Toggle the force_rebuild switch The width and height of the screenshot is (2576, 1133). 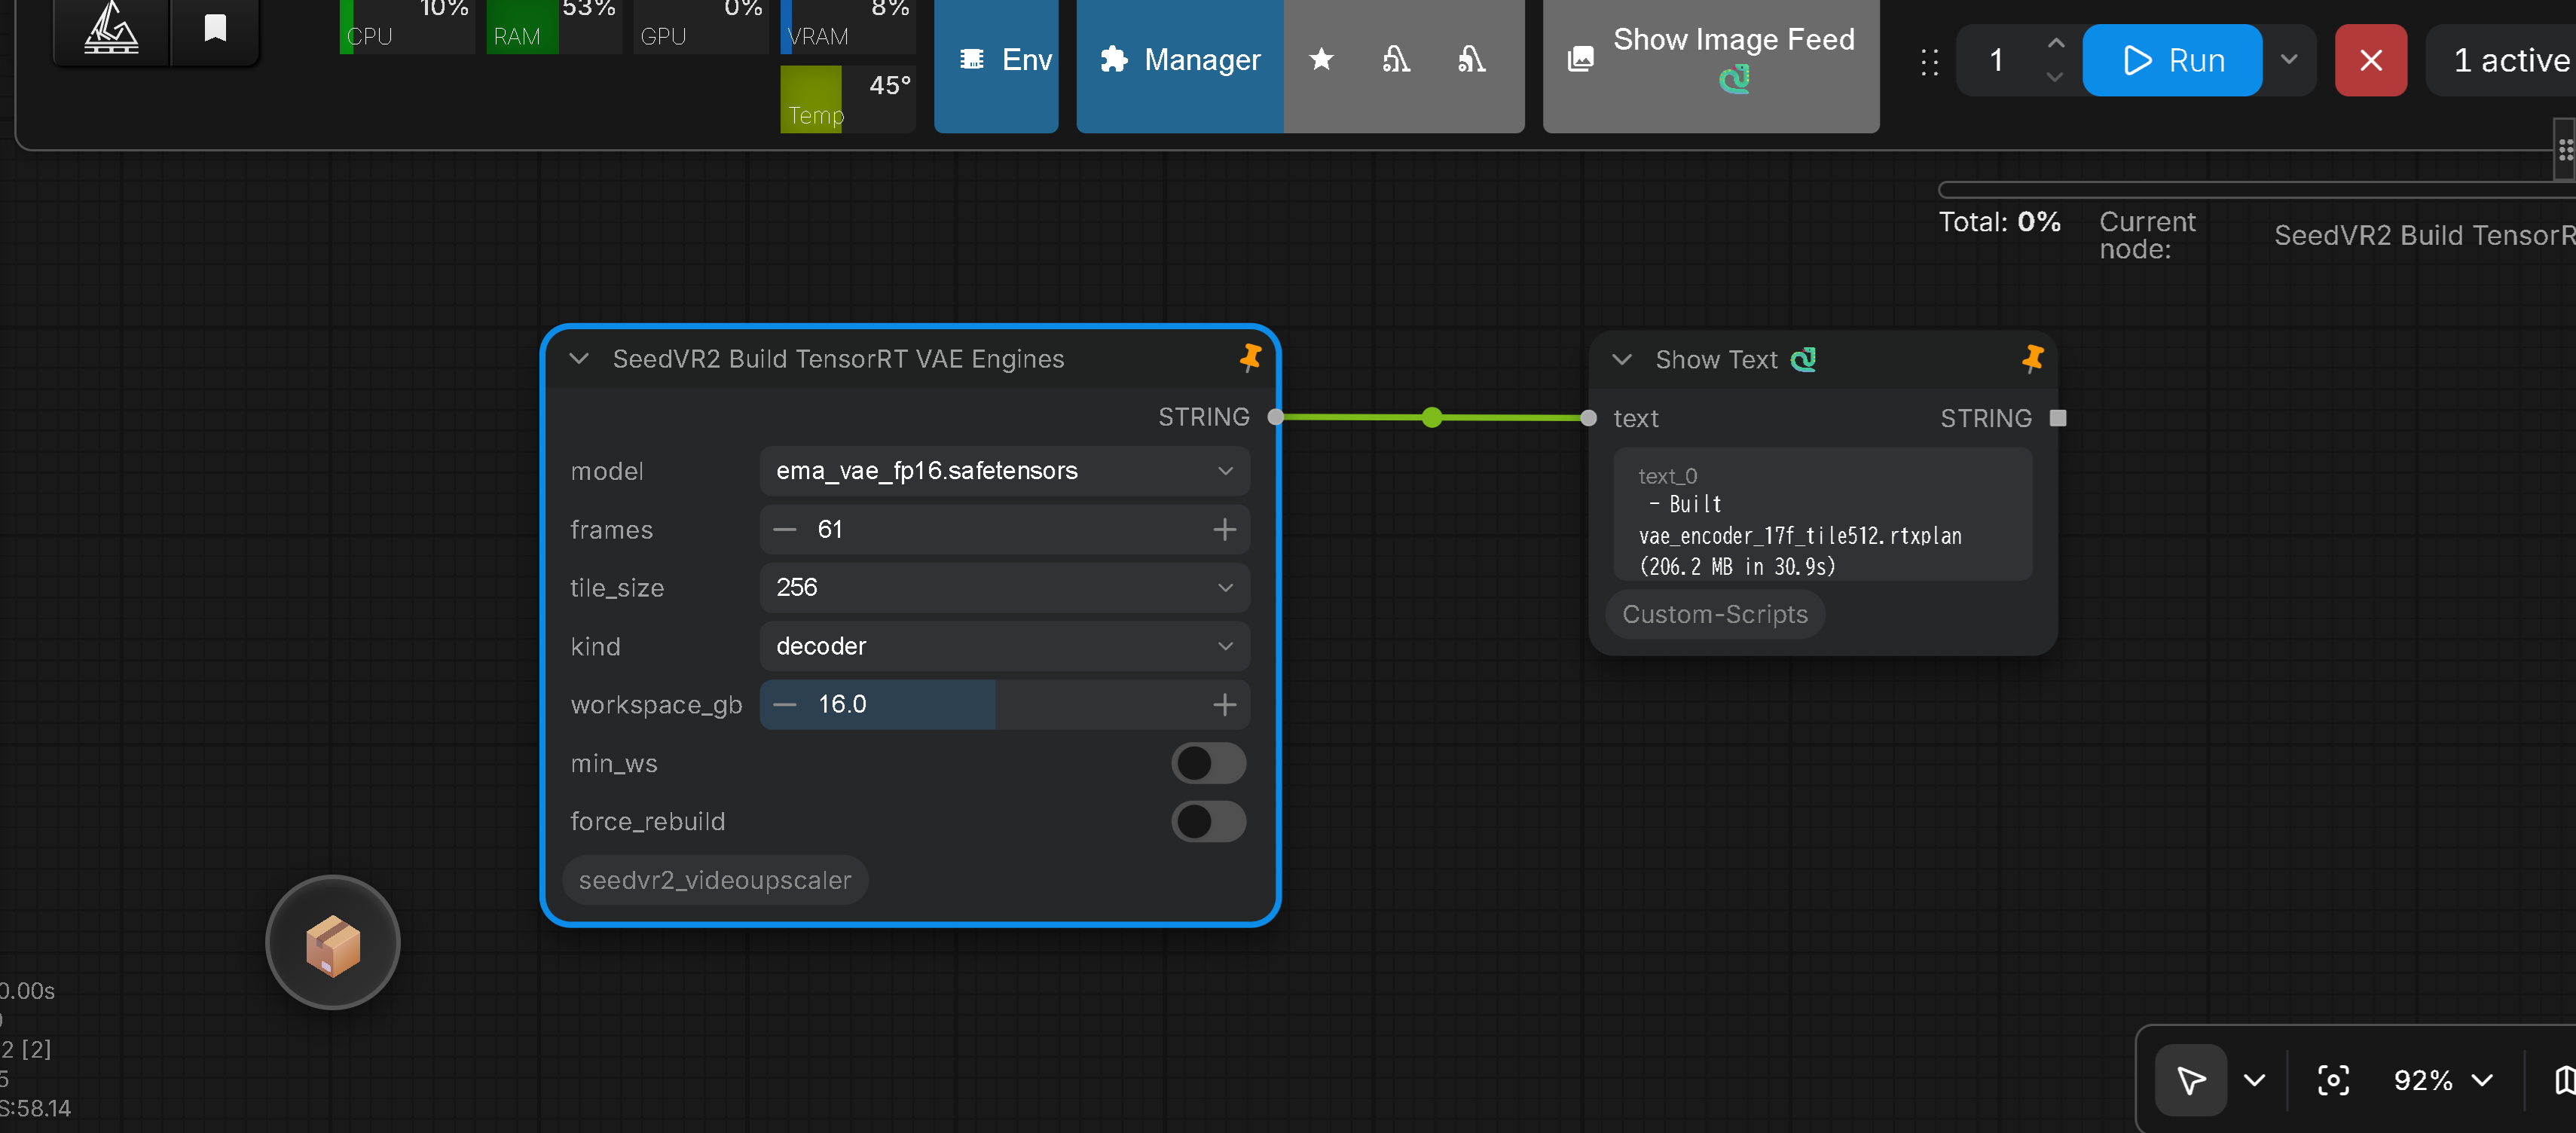point(1209,822)
